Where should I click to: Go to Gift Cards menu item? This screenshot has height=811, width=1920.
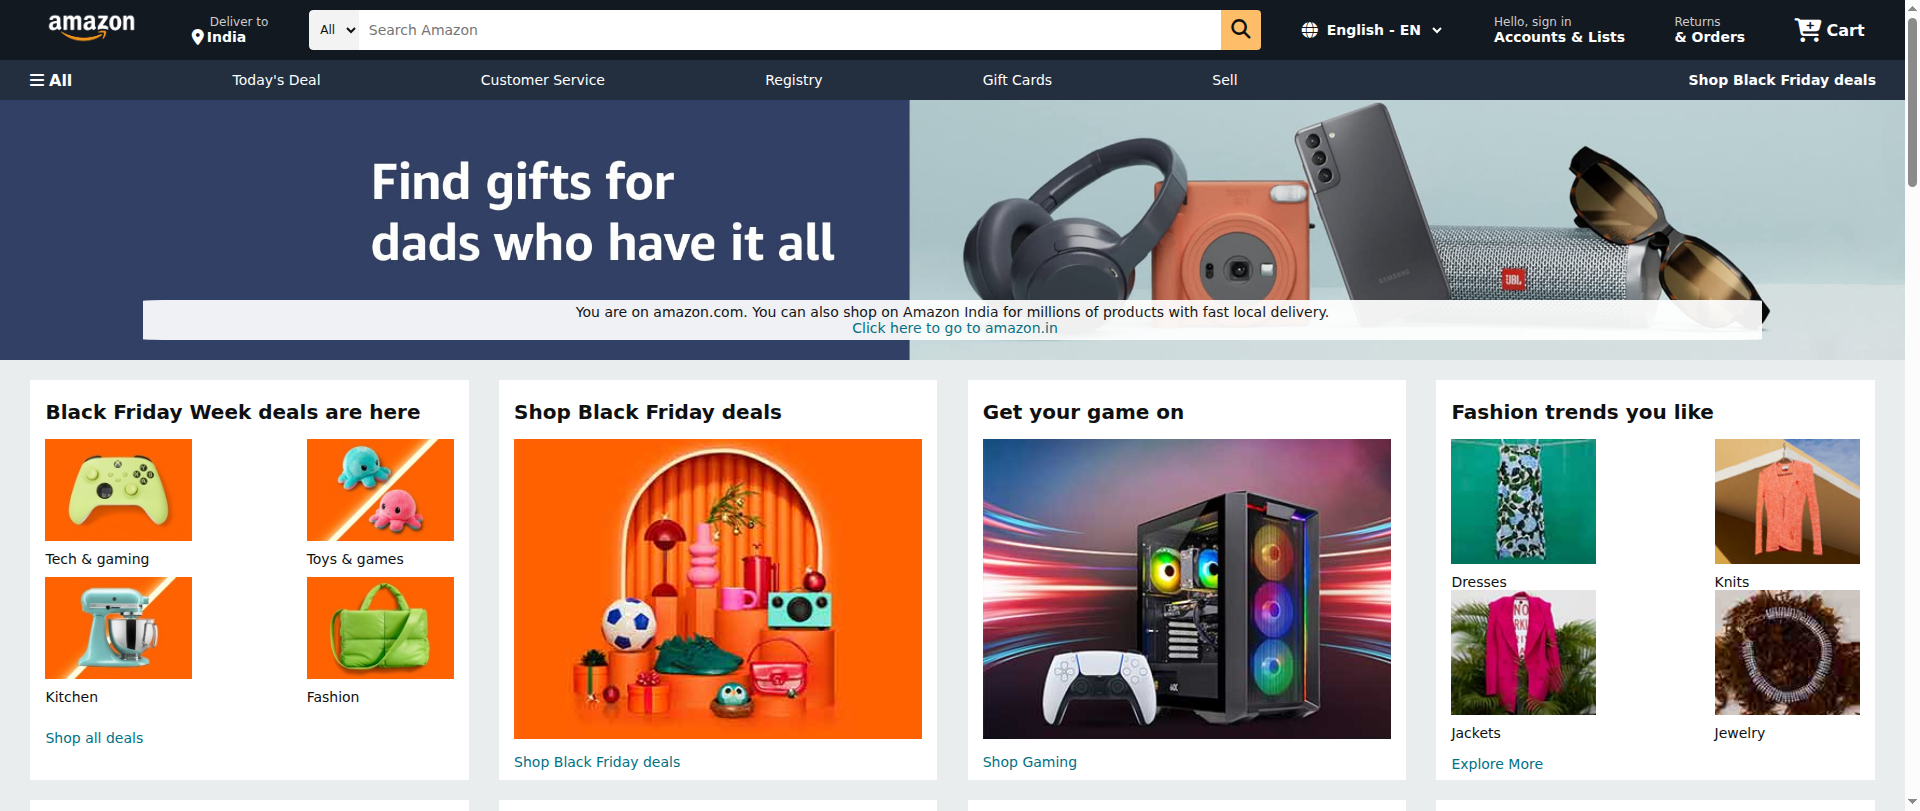pyautogui.click(x=1017, y=80)
